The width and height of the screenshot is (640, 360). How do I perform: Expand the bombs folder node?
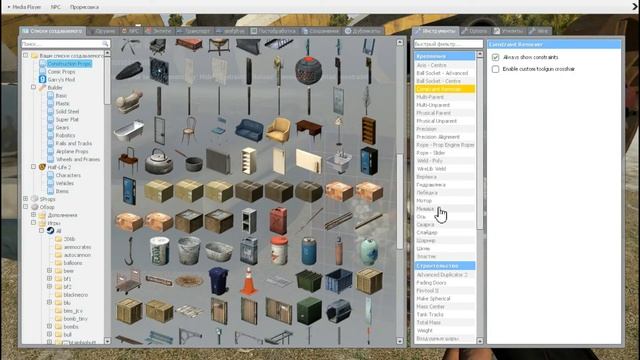point(49,327)
